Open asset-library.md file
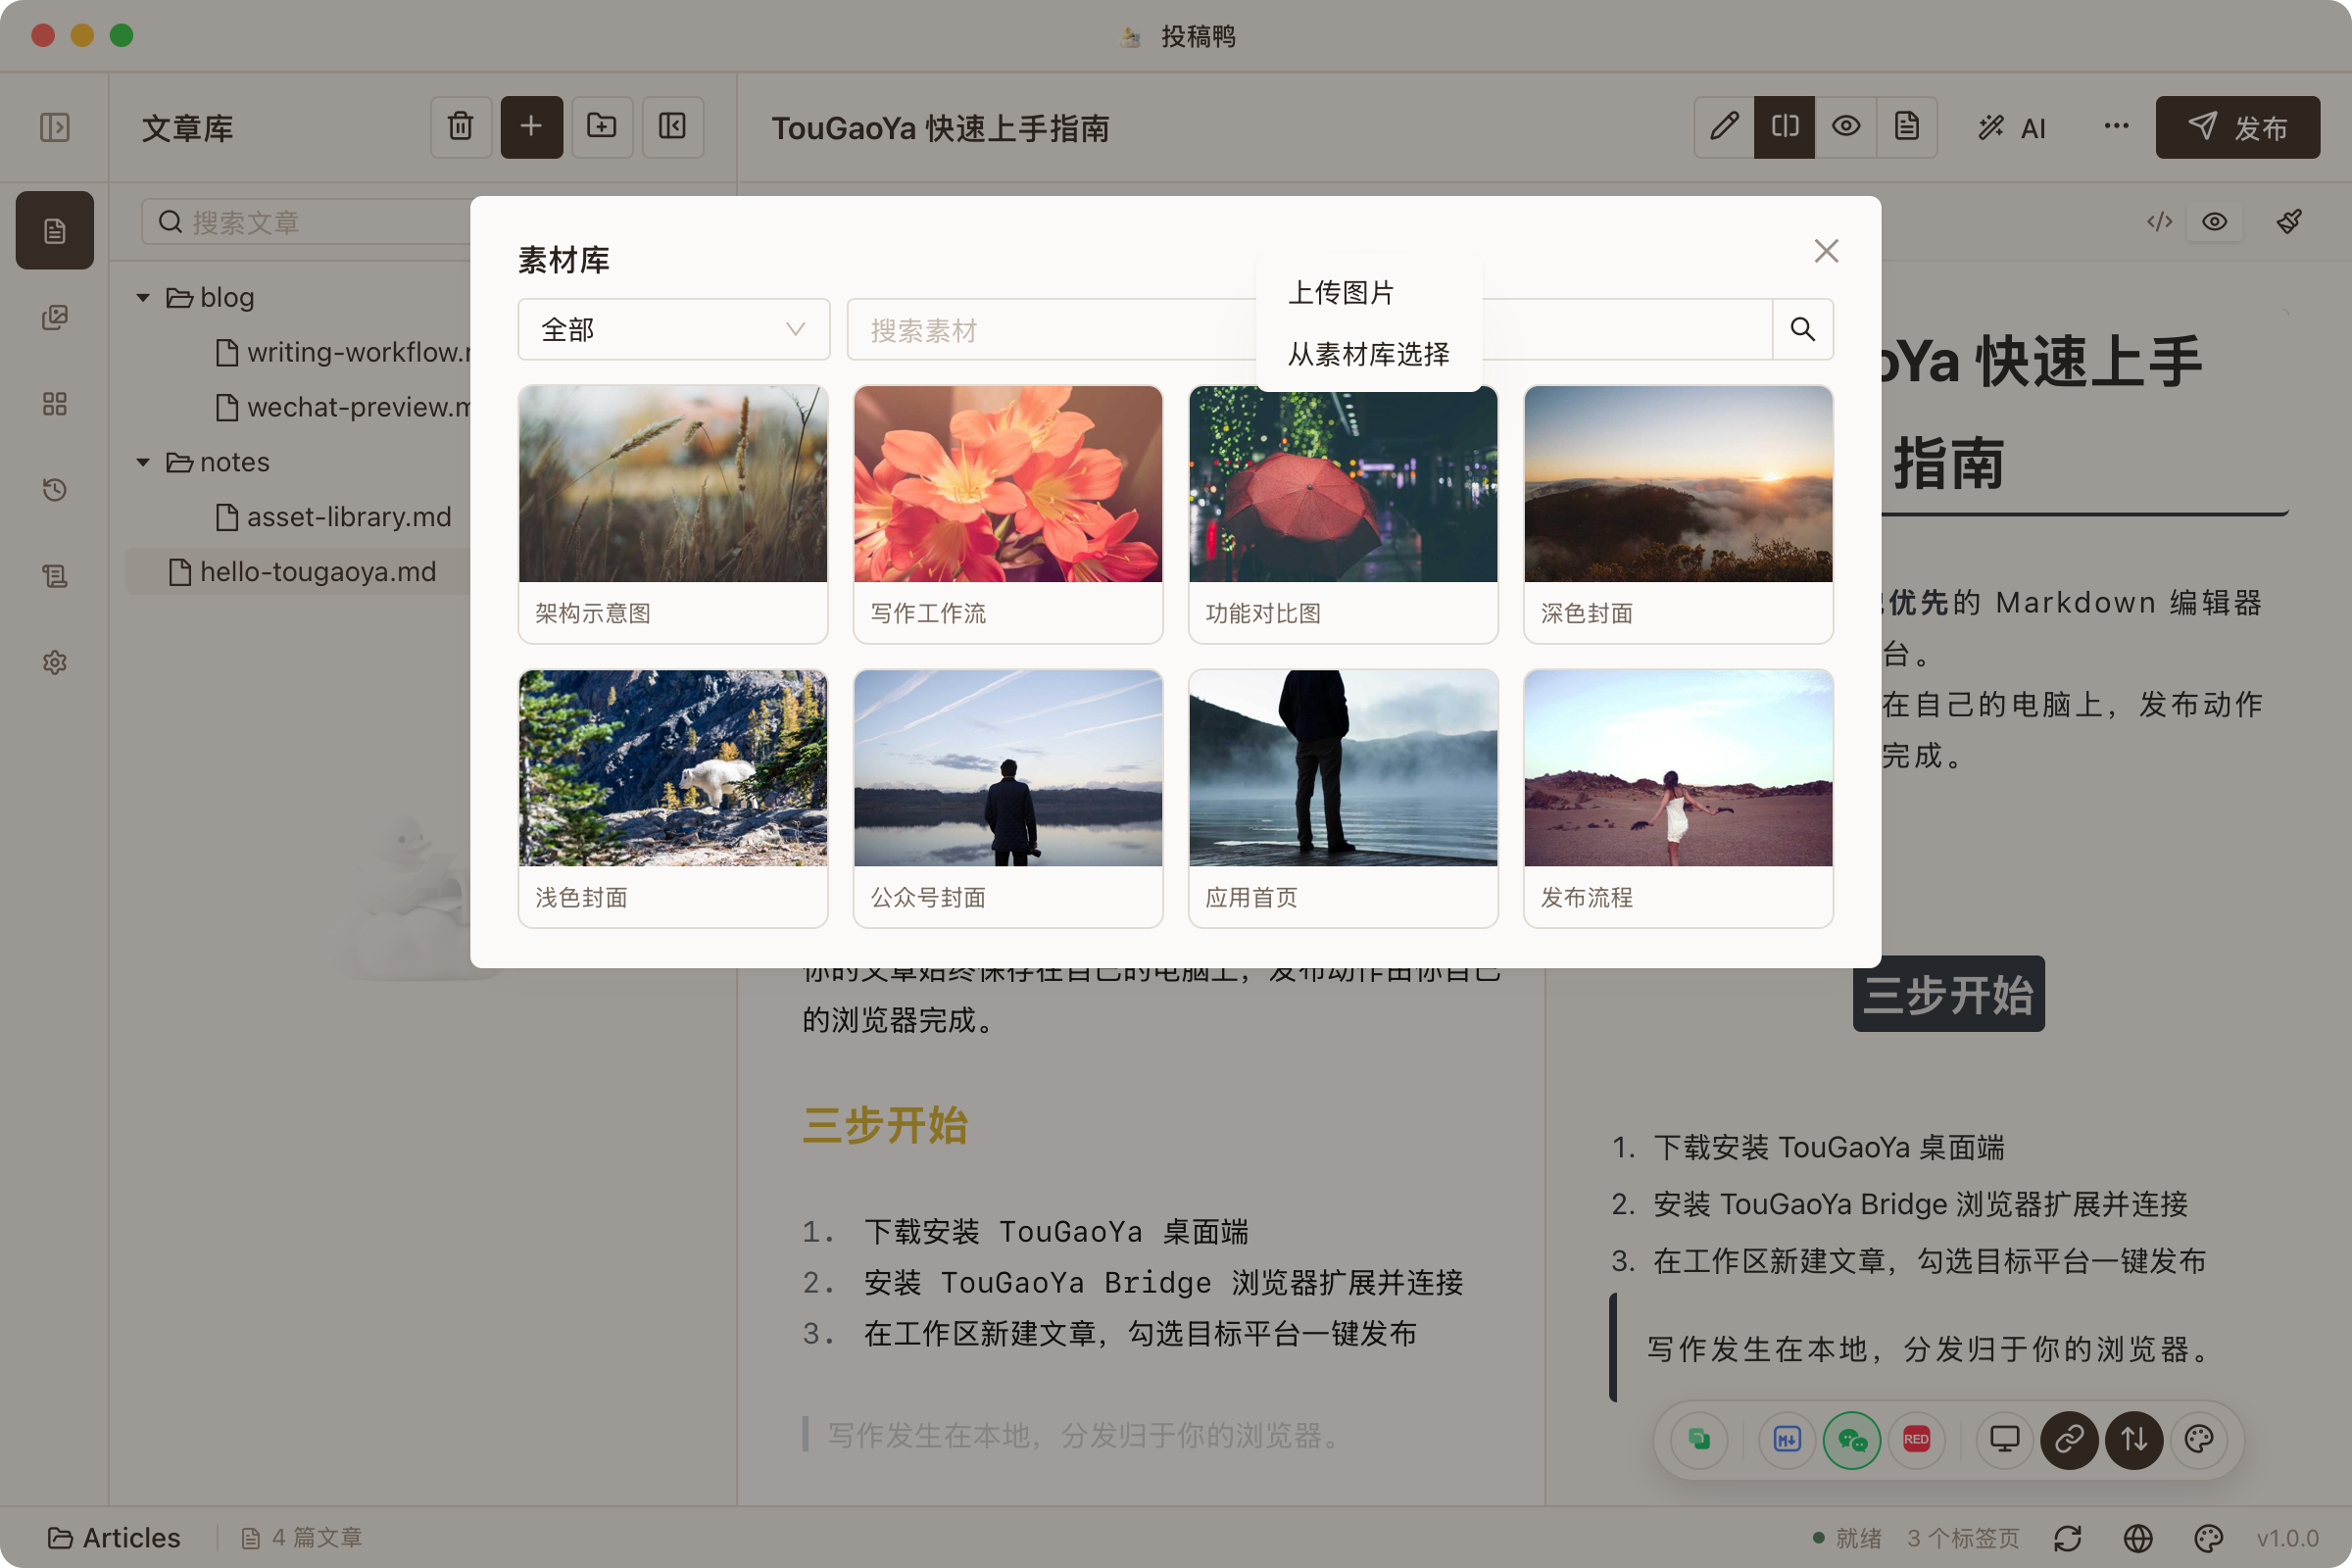 coord(334,517)
